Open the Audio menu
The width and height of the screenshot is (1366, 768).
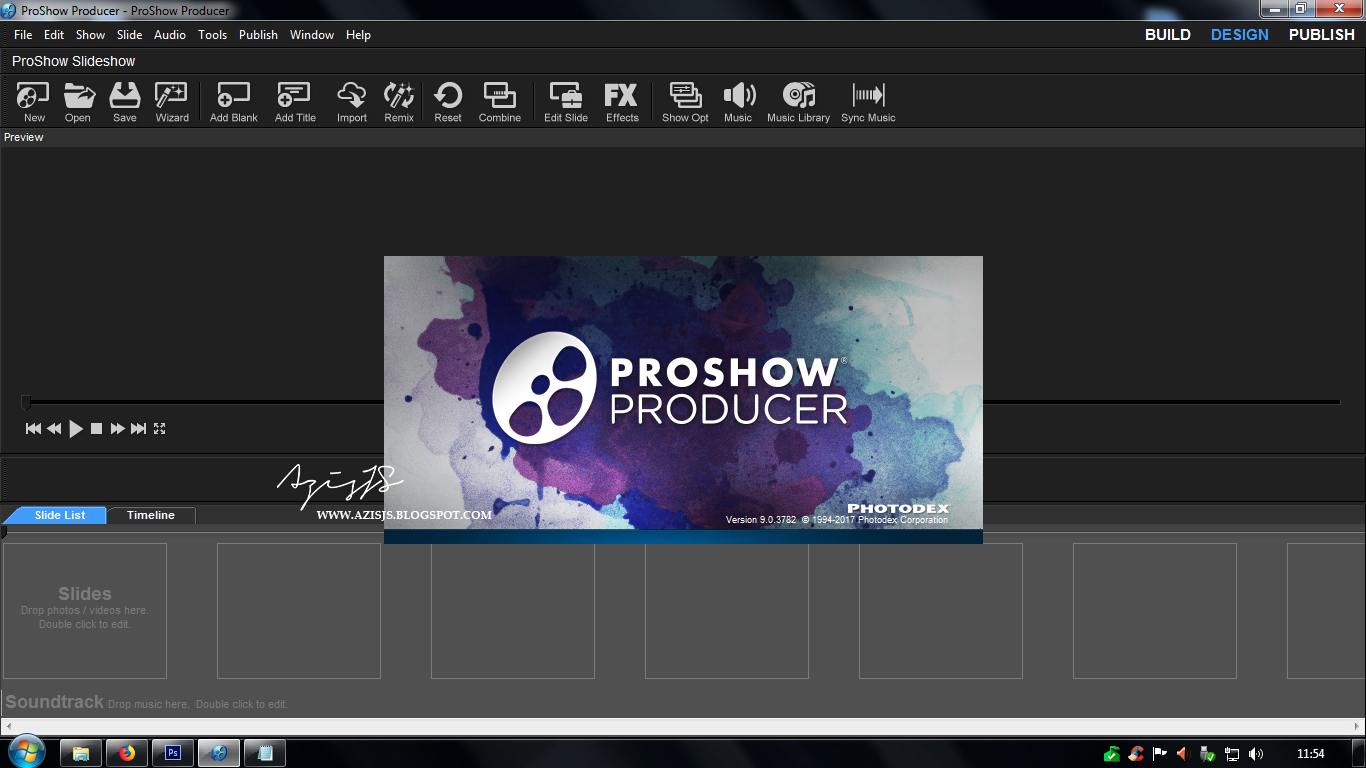coord(169,34)
